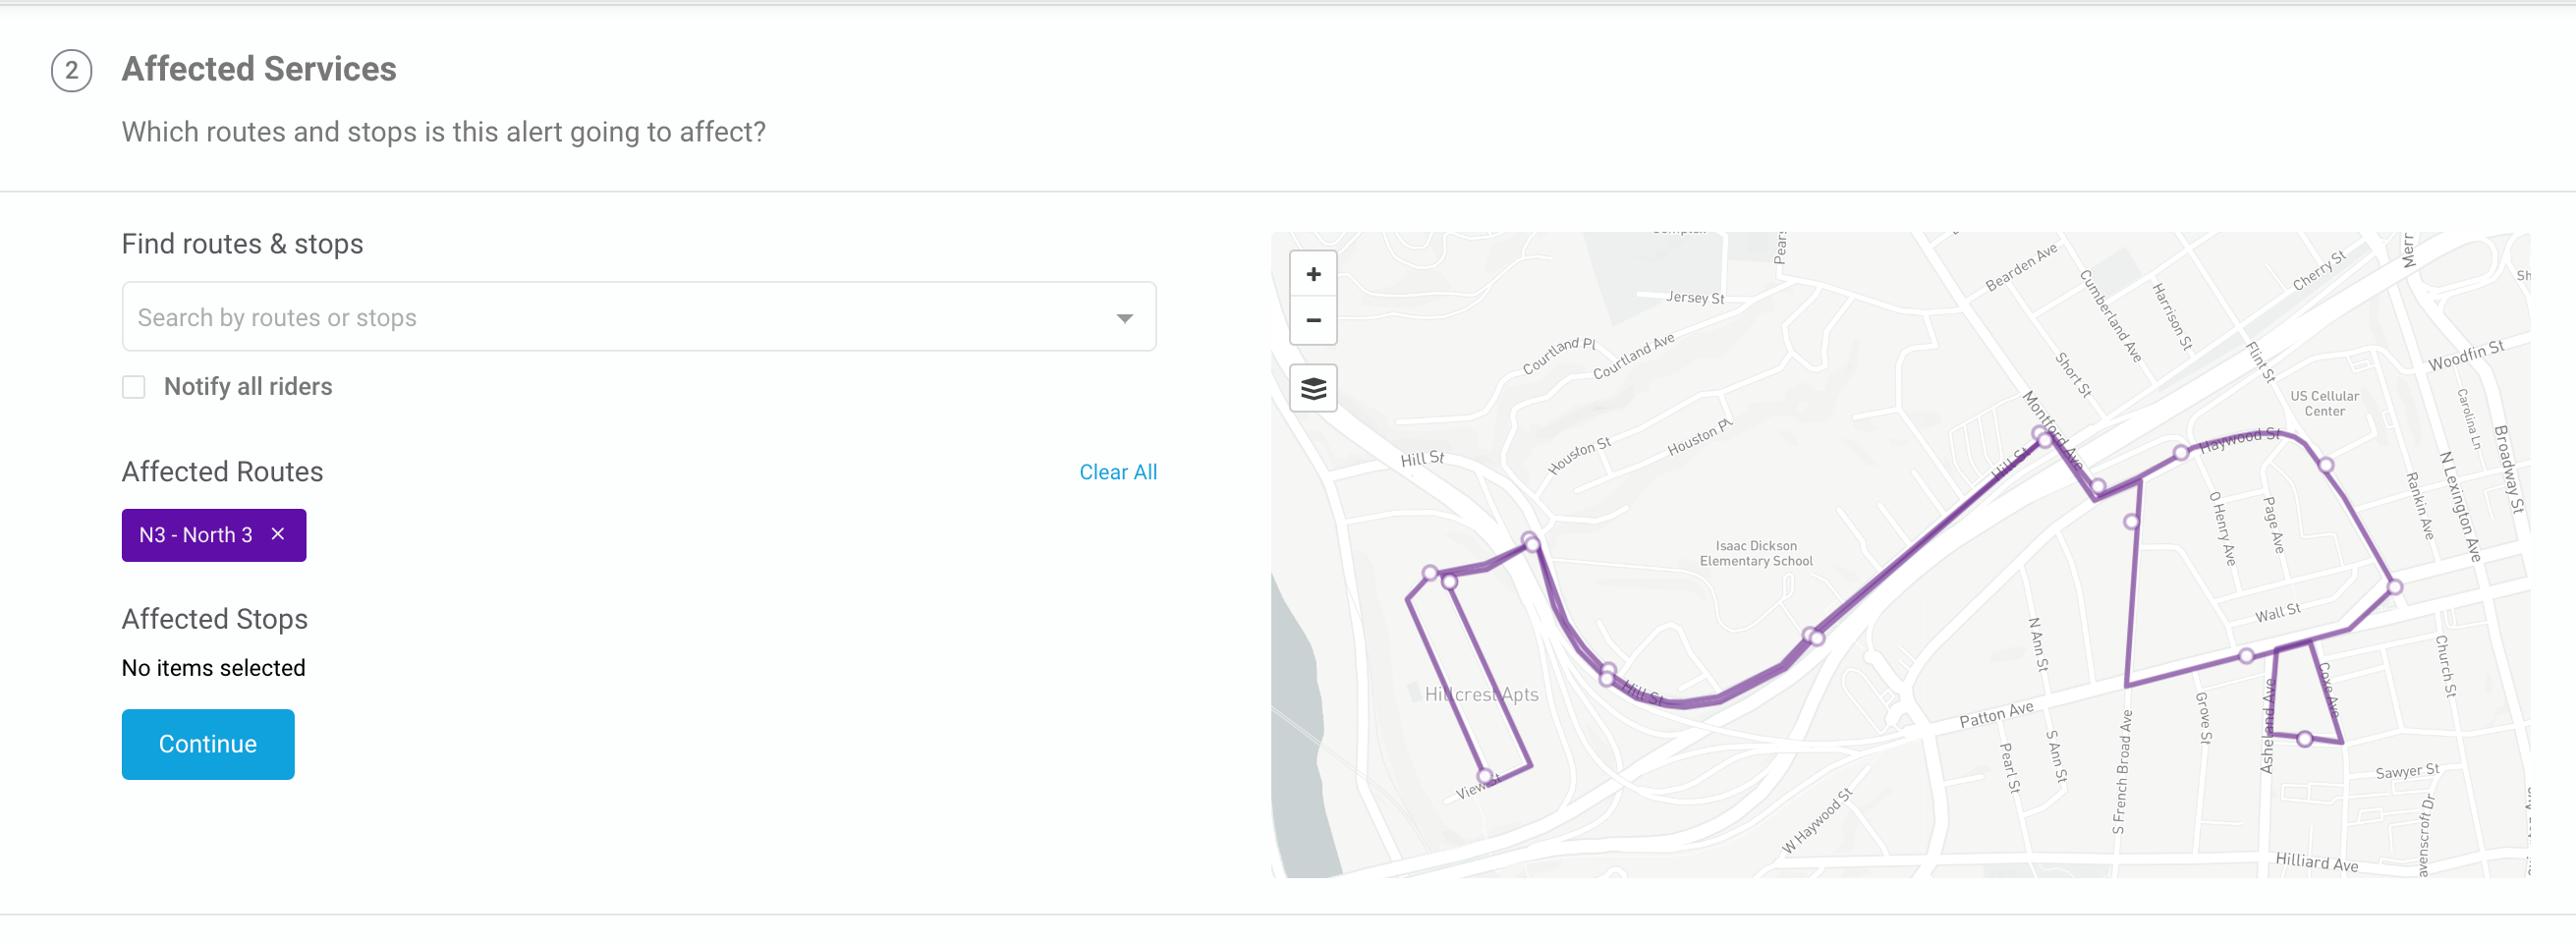Select the stop marker near Wall St
The width and height of the screenshot is (2576, 943).
click(x=2394, y=587)
